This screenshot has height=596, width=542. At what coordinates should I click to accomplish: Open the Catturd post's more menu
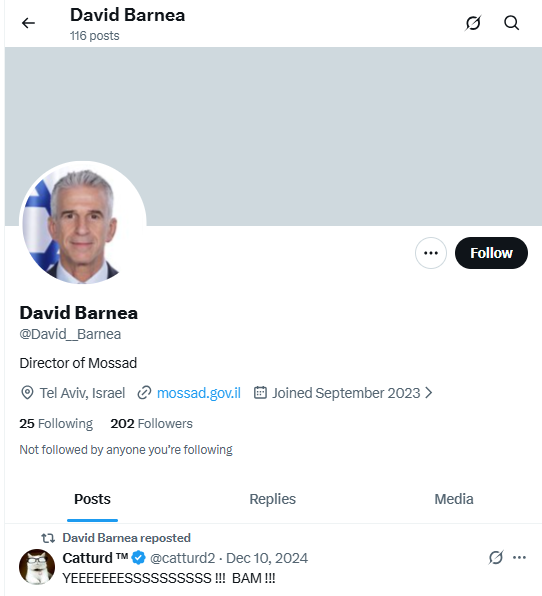[519, 558]
